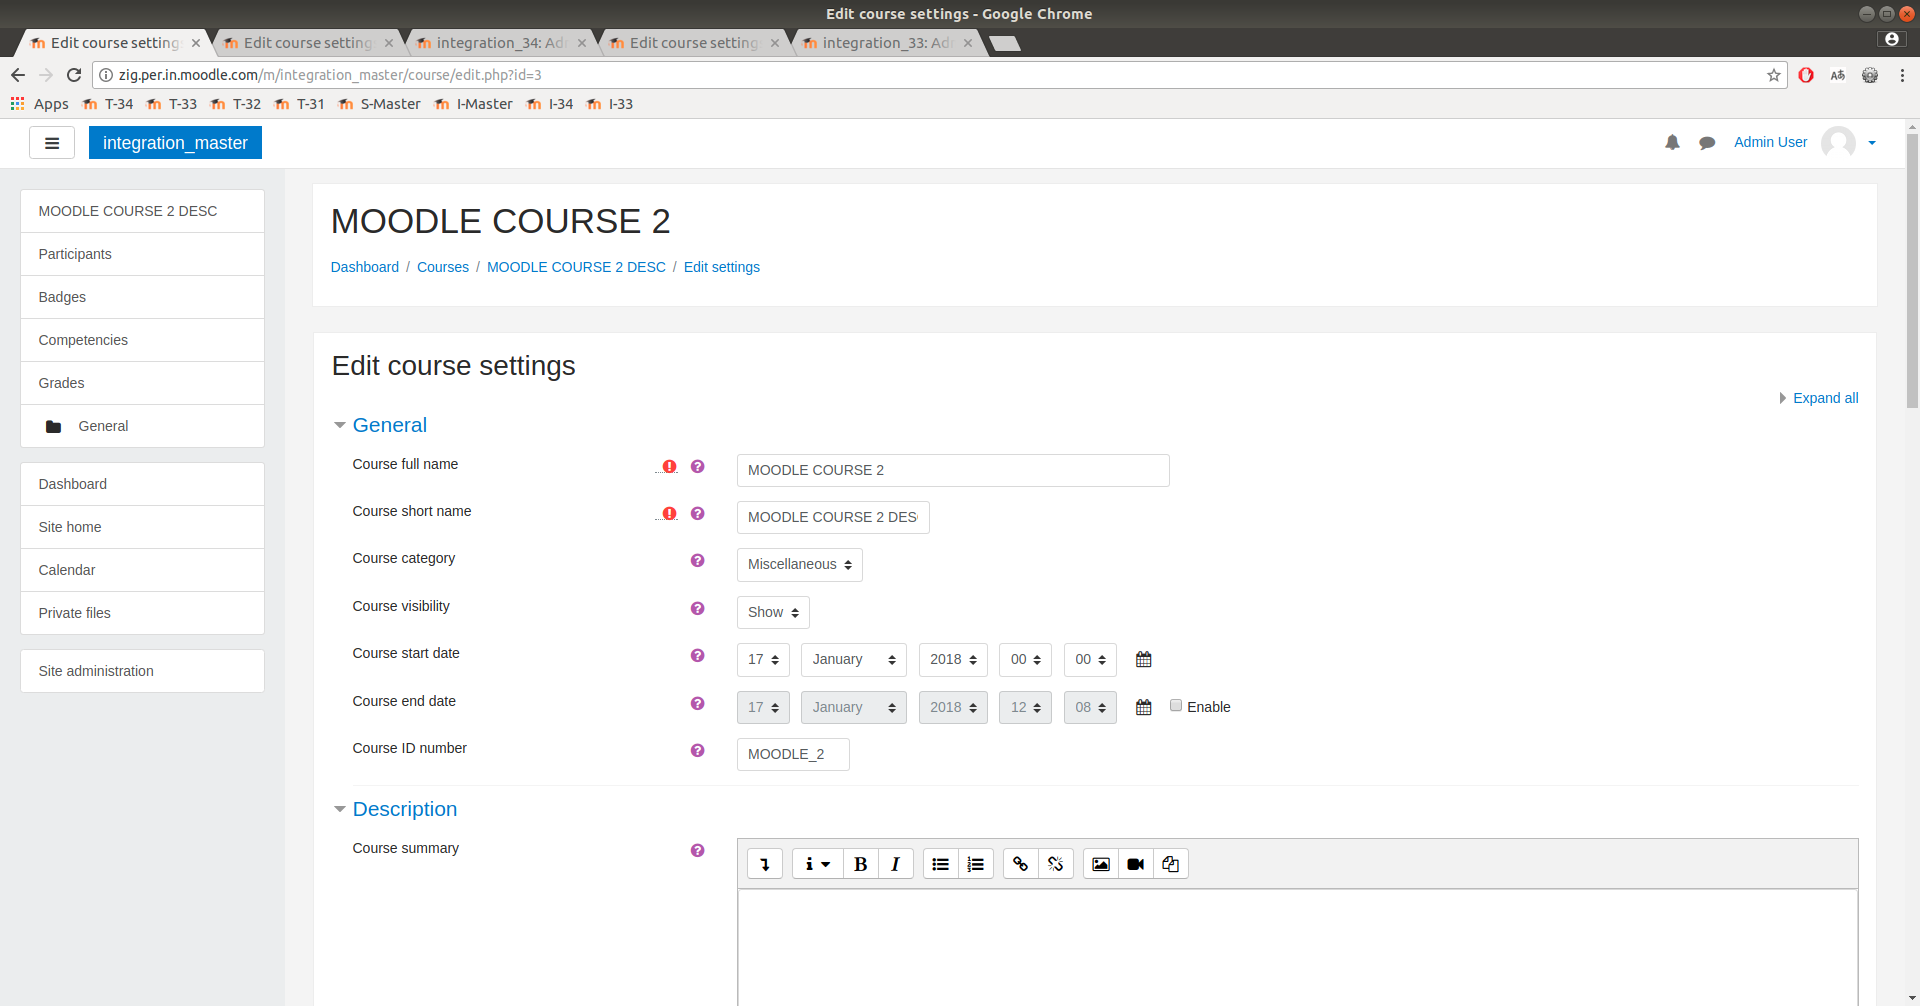
Task: Show help for Course summary
Action: [x=698, y=851]
